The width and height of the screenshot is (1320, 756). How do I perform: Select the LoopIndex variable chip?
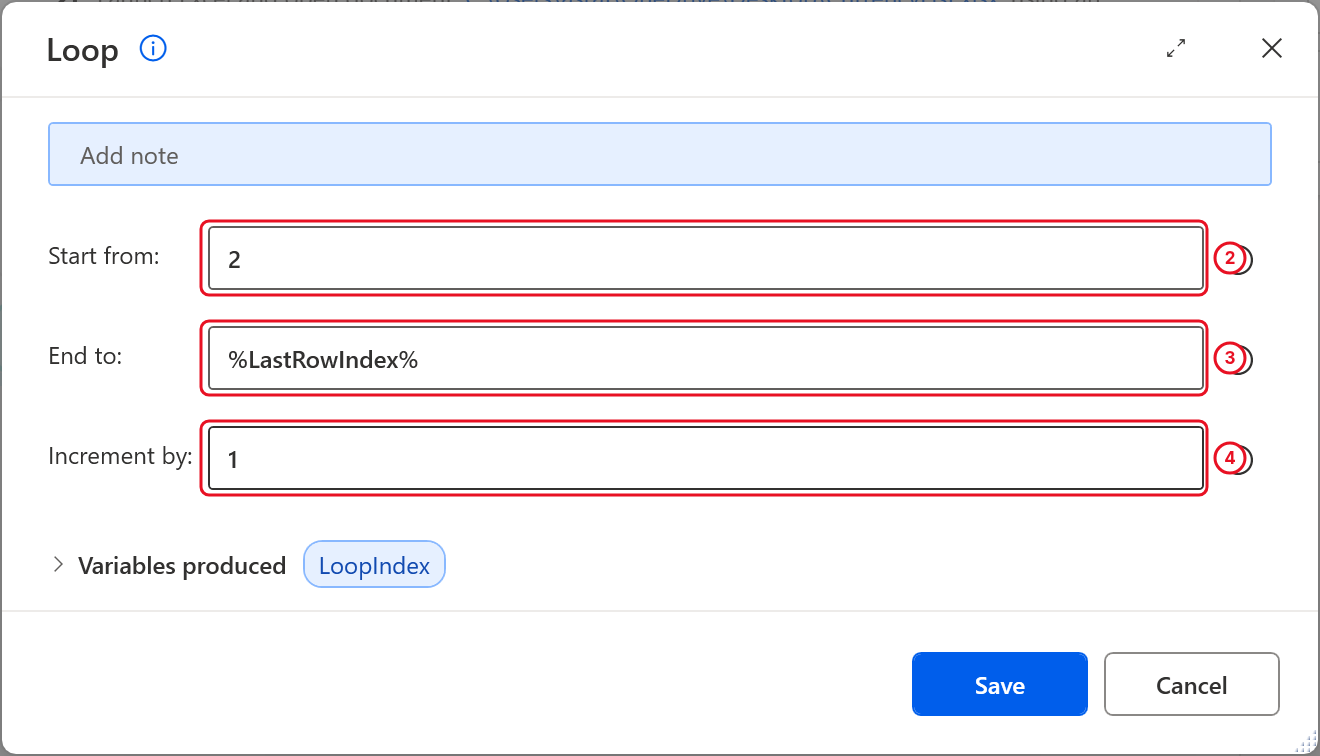374,566
